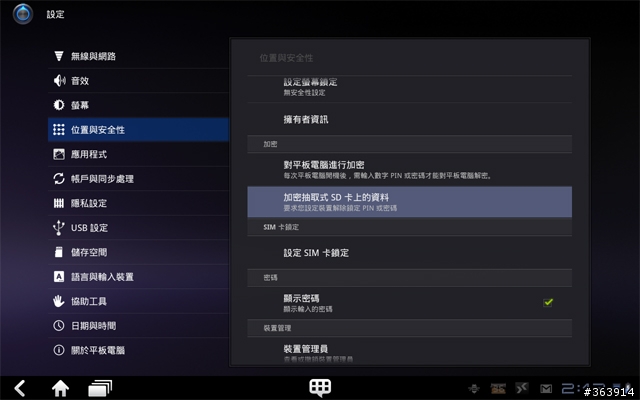Open the center grid speech-bubble icon

(320, 388)
